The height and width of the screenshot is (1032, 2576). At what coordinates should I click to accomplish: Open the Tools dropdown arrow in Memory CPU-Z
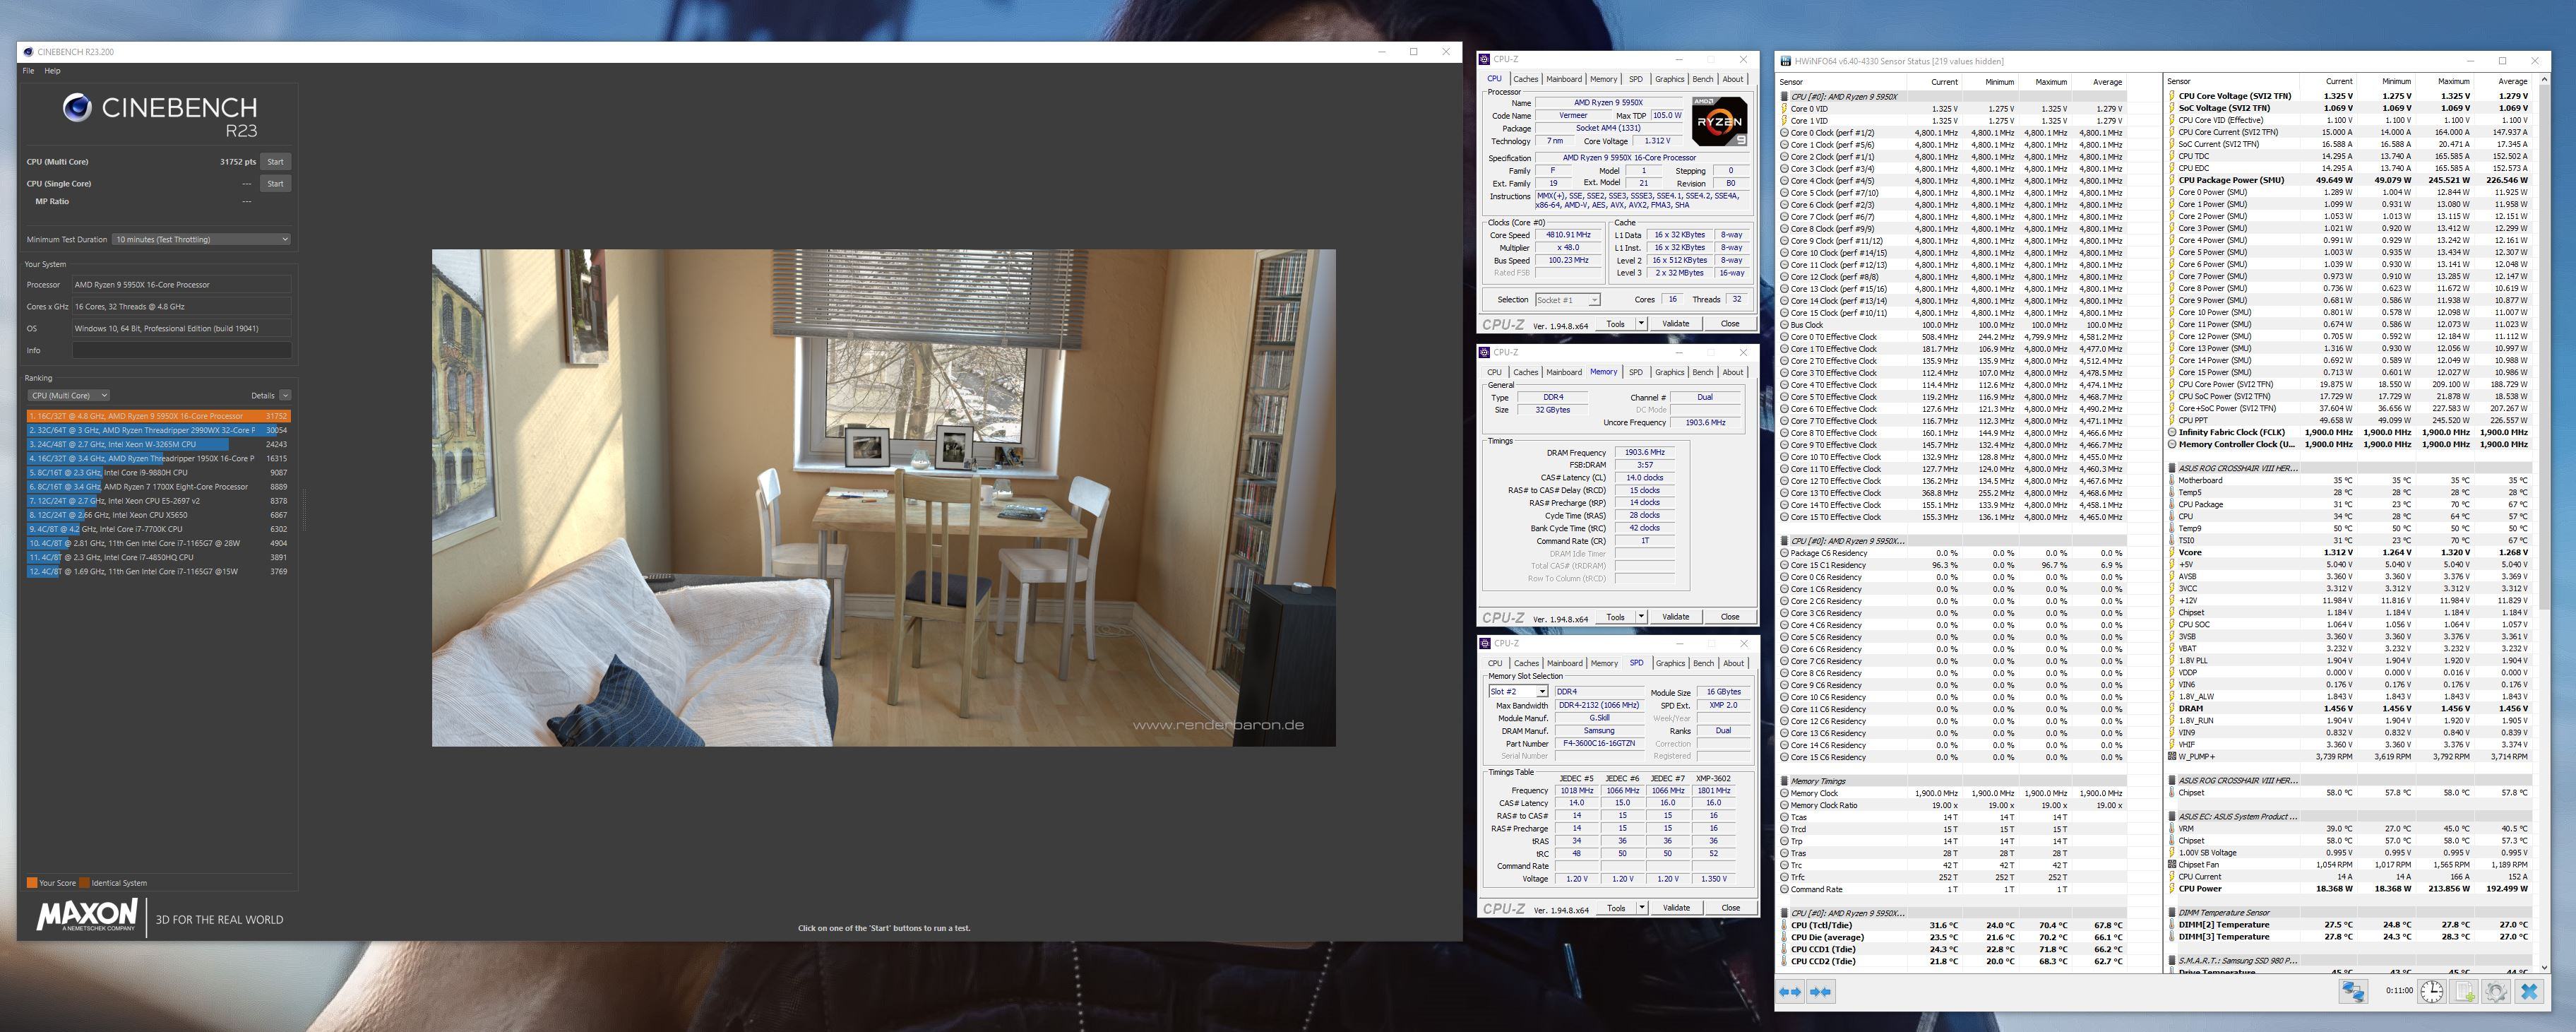point(1641,616)
